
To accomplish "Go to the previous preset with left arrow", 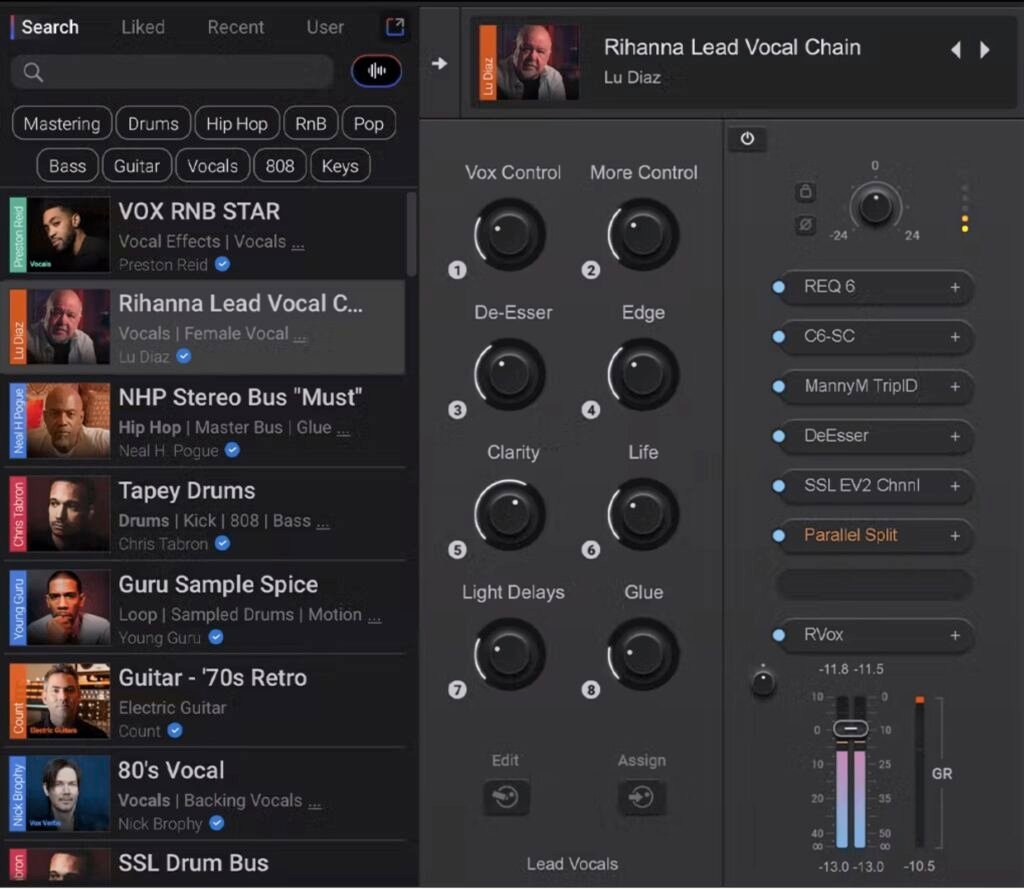I will 956,50.
